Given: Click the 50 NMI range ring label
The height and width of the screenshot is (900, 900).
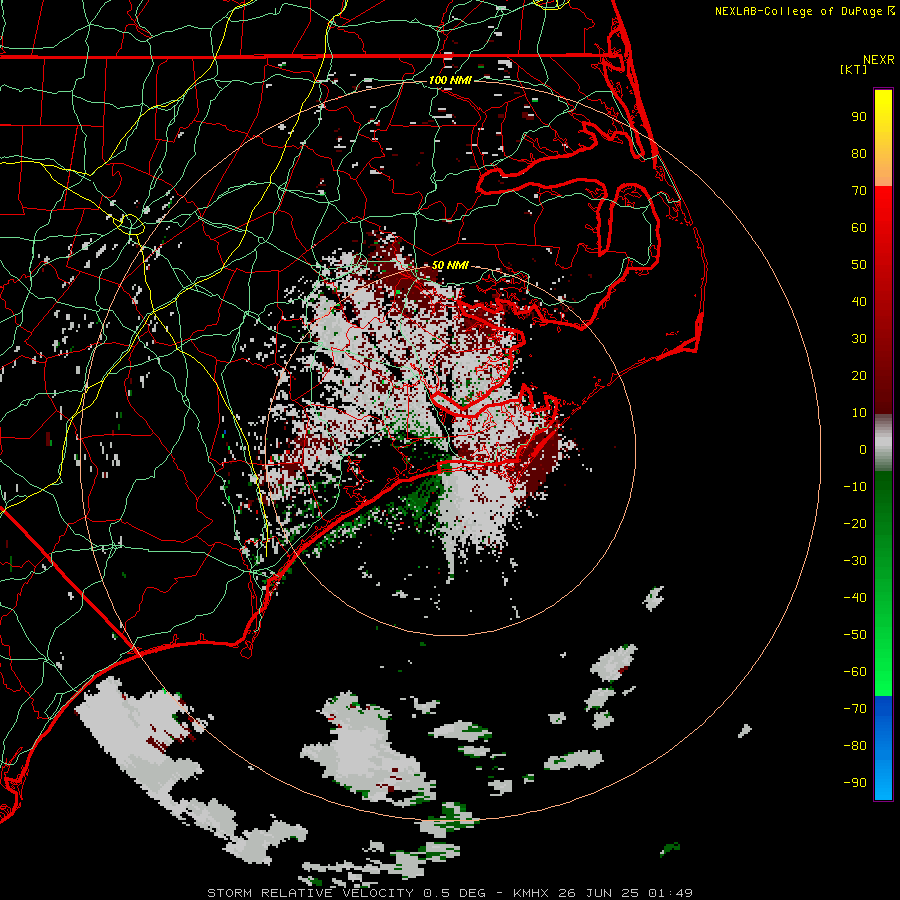Looking at the screenshot, I should coord(450,265).
